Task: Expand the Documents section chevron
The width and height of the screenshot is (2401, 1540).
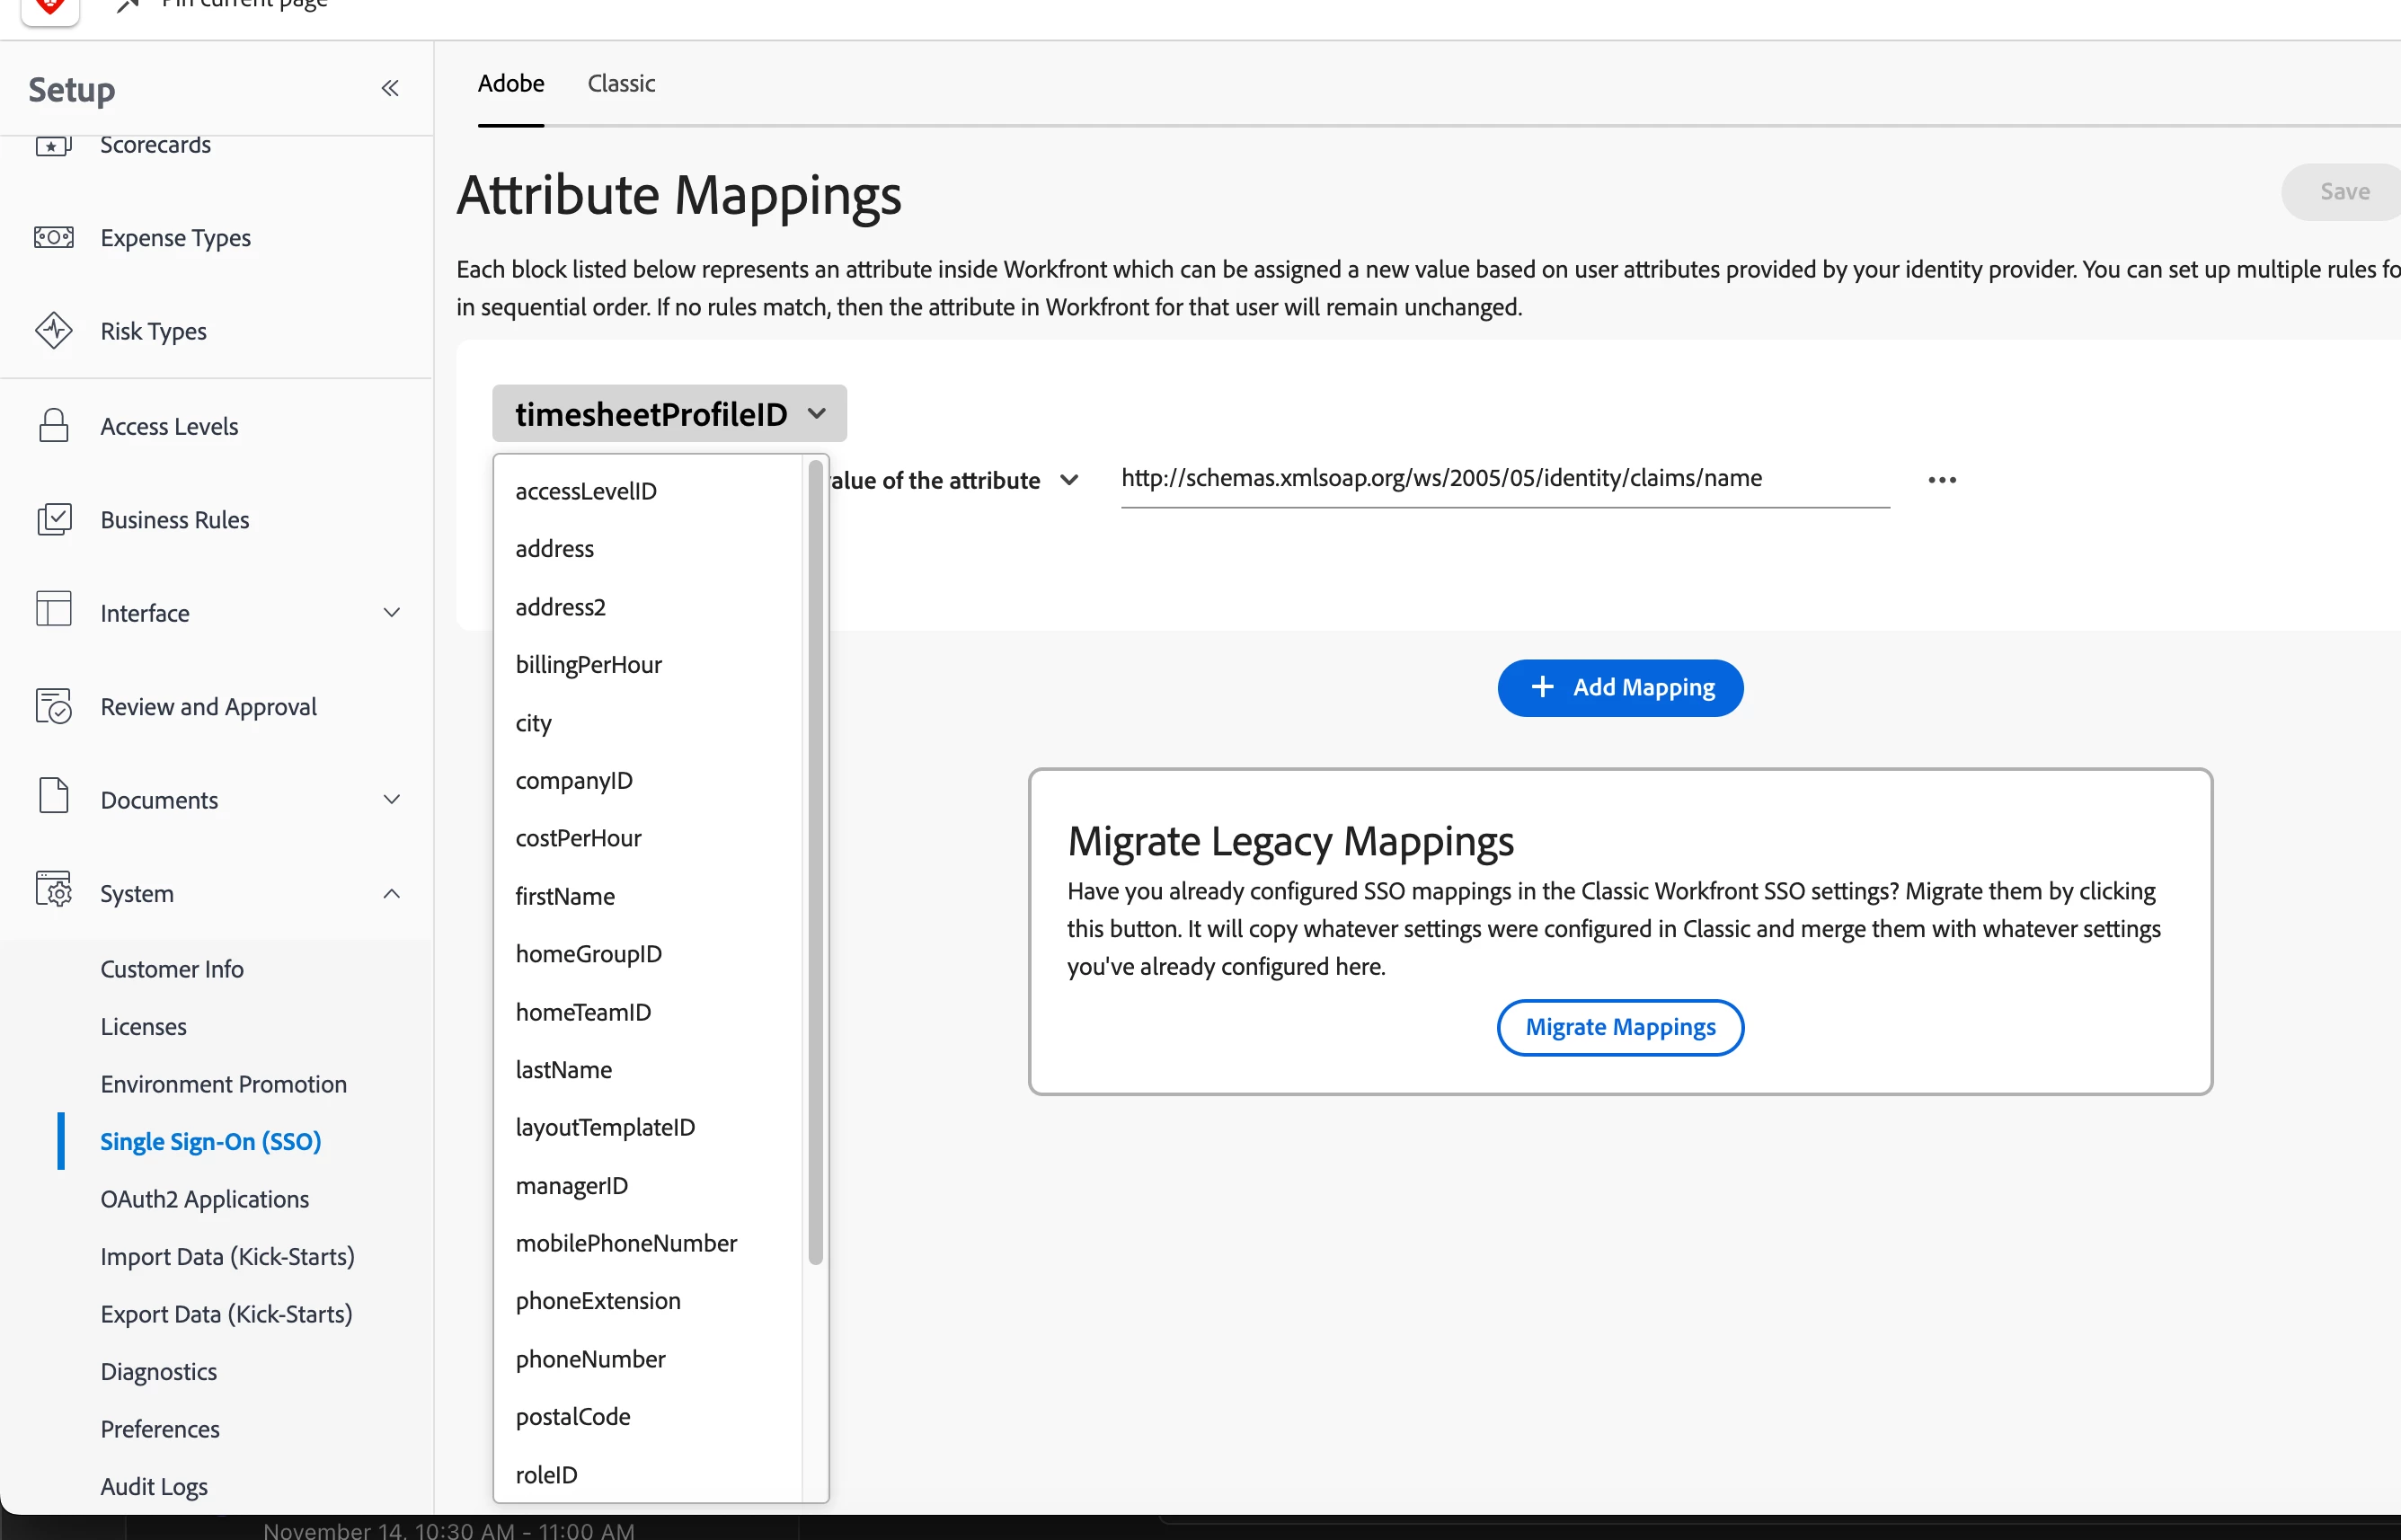Action: (x=392, y=800)
